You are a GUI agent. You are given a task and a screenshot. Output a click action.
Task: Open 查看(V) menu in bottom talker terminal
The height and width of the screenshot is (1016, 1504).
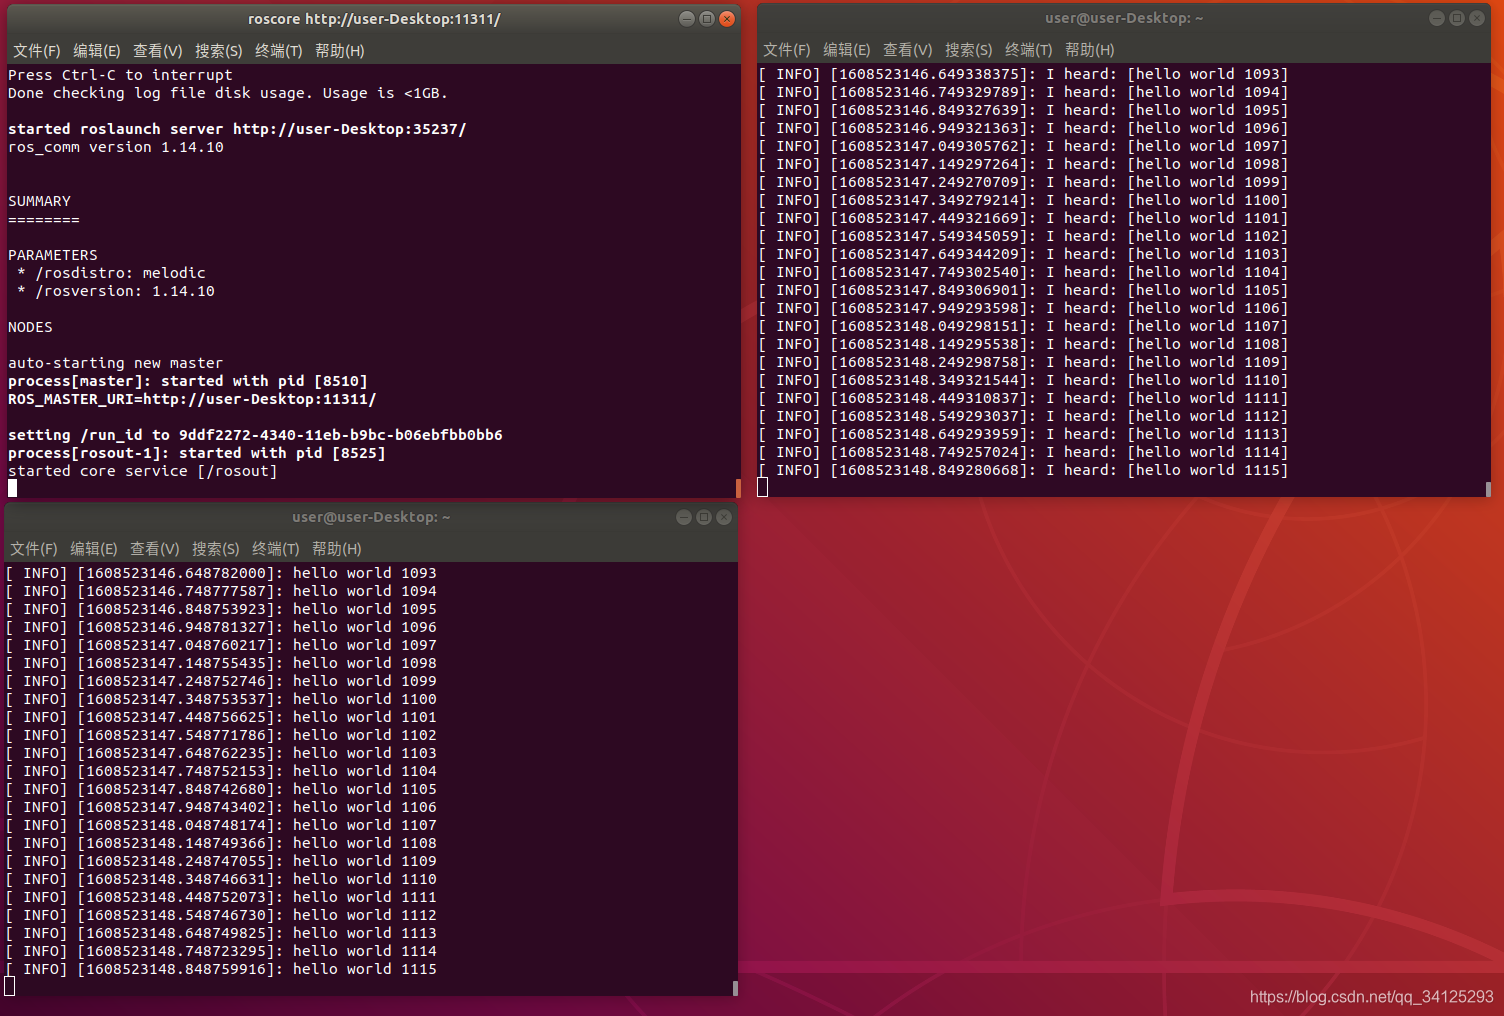[x=155, y=549]
